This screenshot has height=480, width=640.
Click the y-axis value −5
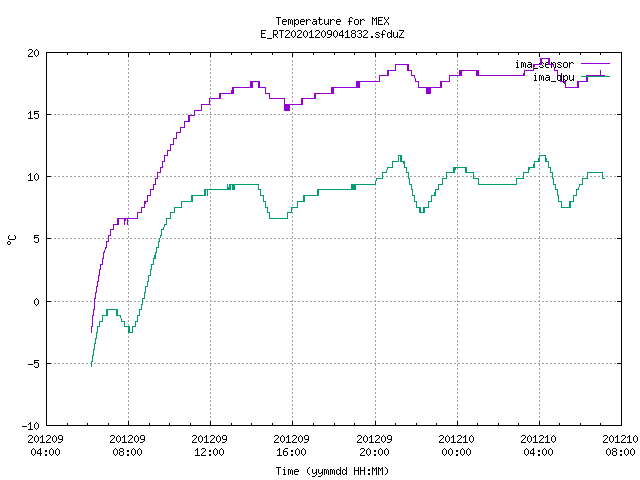click(x=31, y=364)
